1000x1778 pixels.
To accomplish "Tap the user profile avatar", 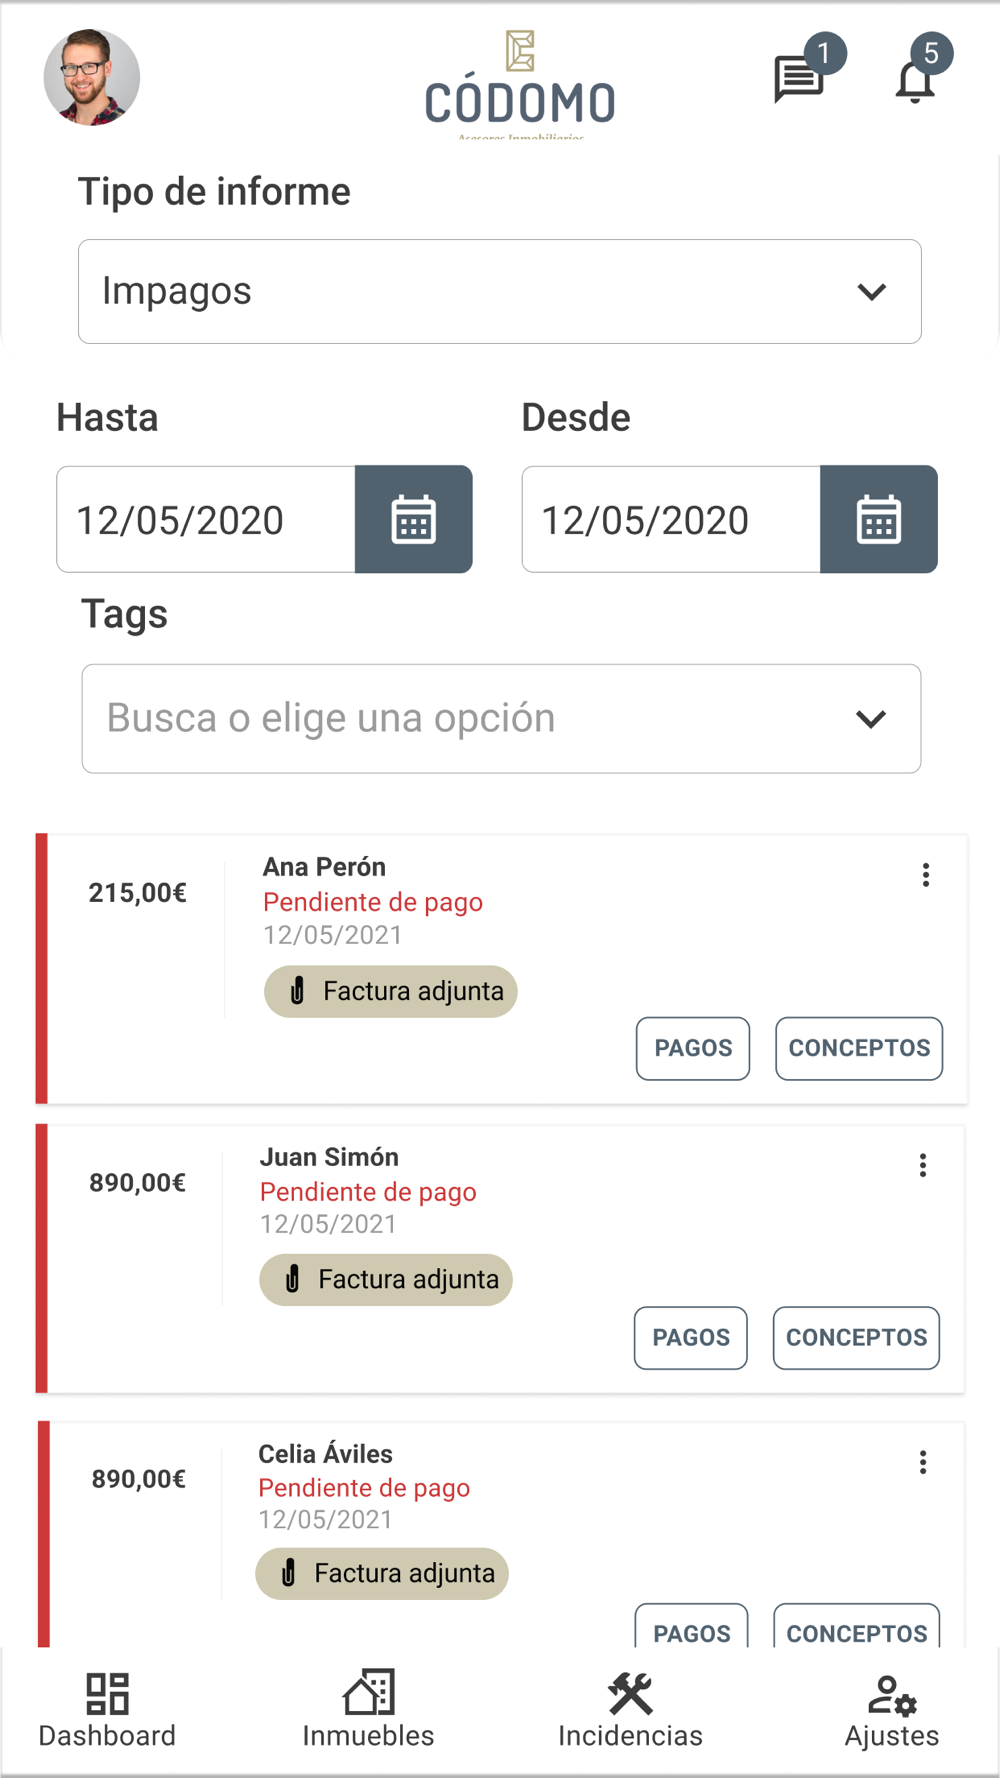I will pyautogui.click(x=92, y=77).
